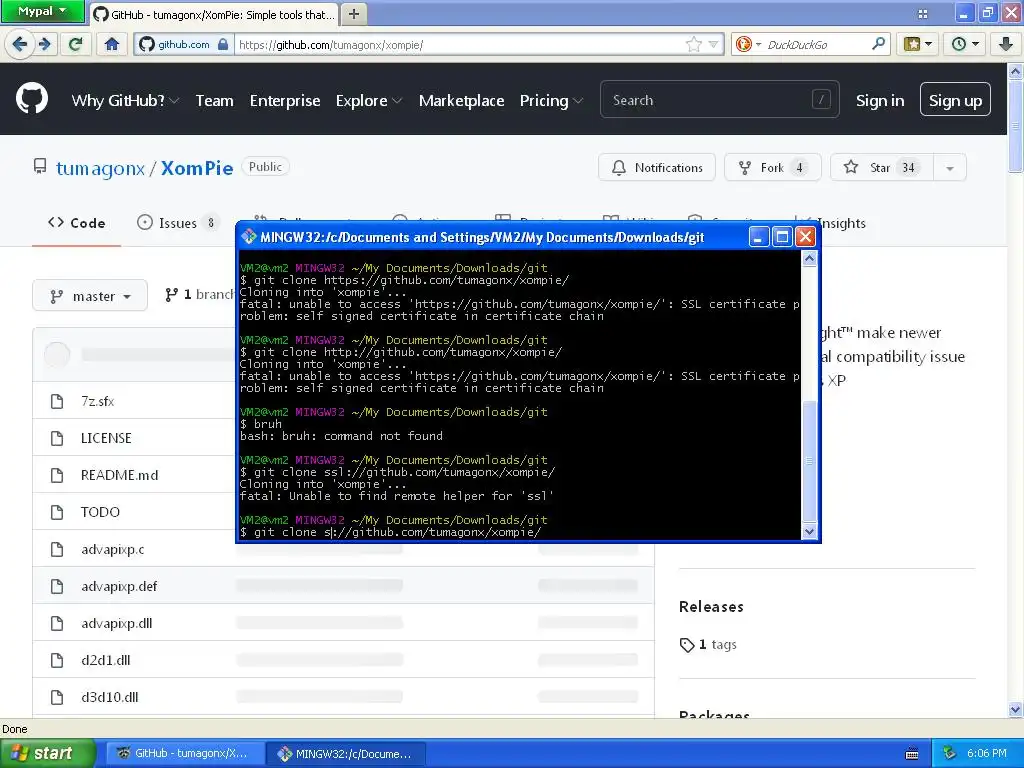Image resolution: width=1024 pixels, height=768 pixels.
Task: Click the Star button
Action: click(882, 168)
